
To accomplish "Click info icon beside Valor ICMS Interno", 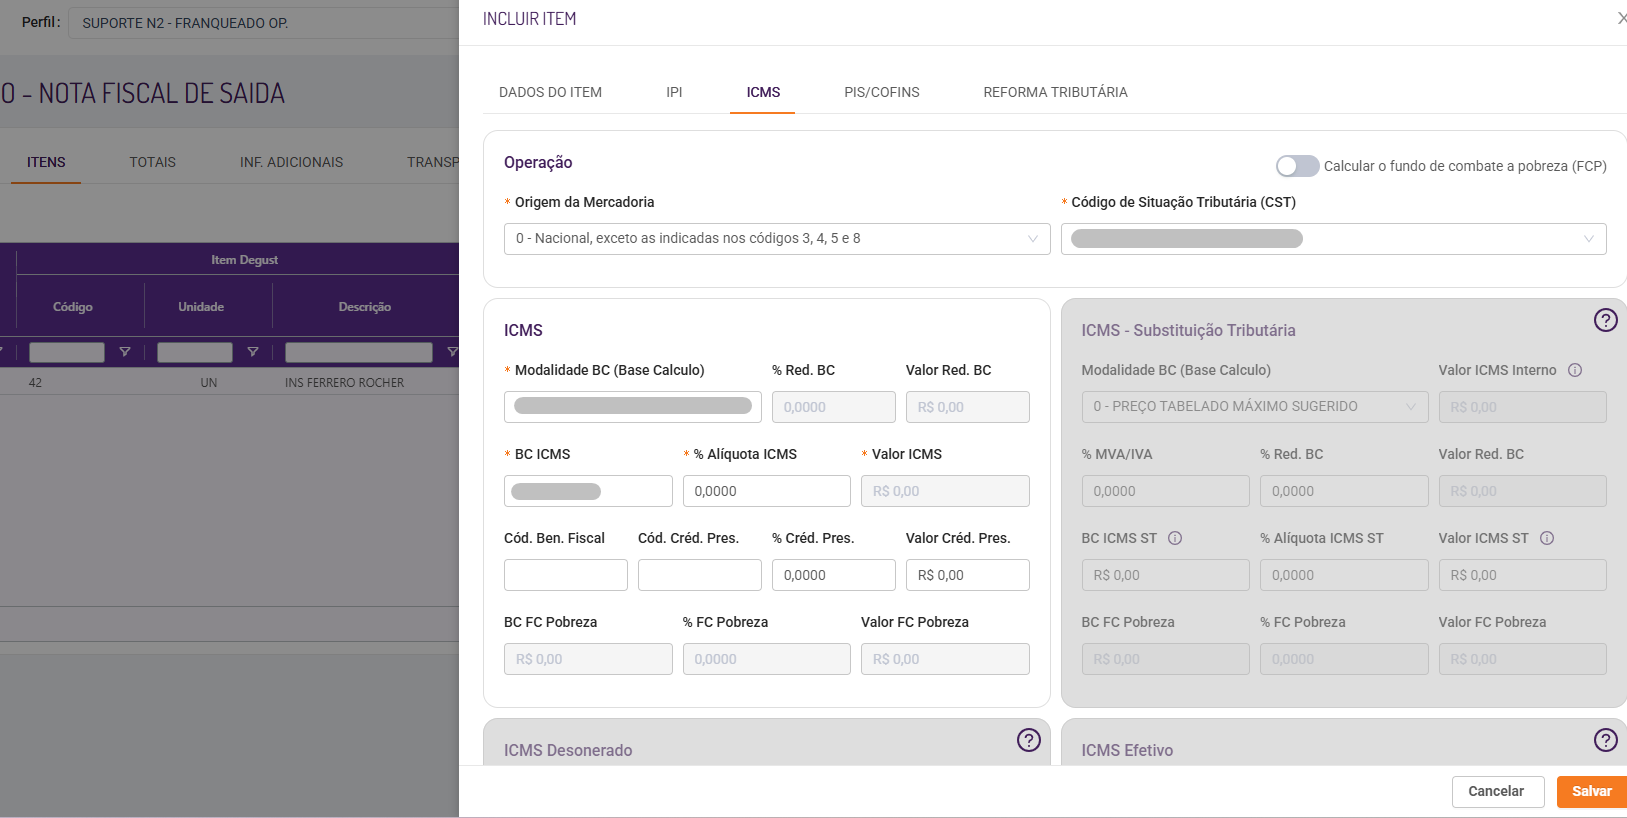I will (1575, 370).
